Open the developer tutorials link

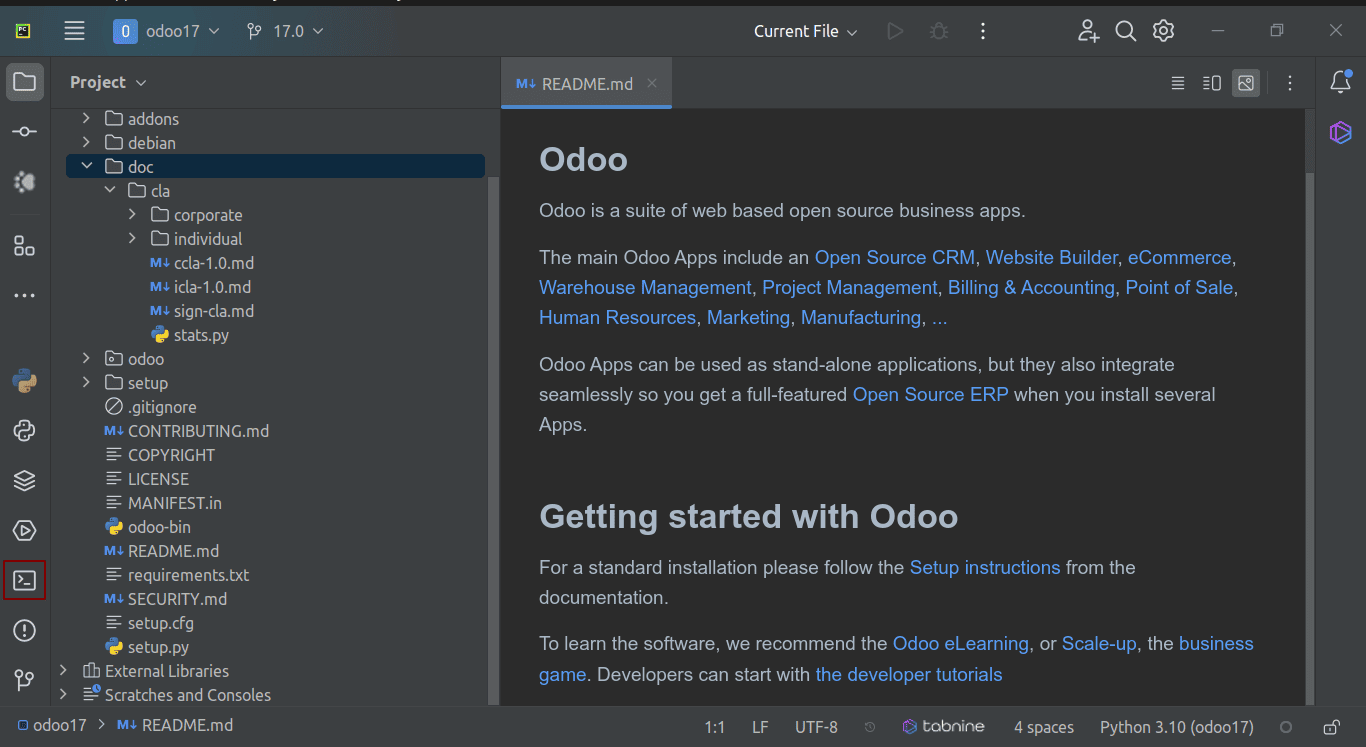click(909, 675)
